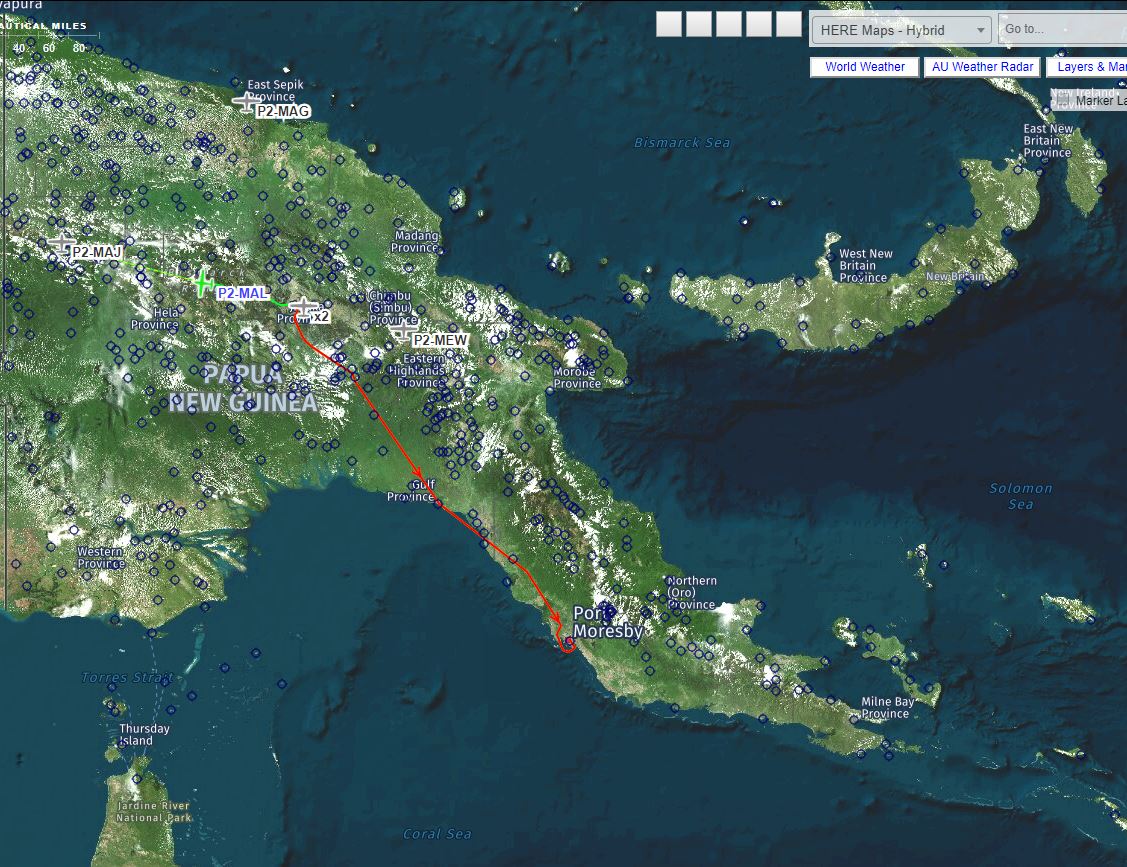
Task: Select the P2-MEW aircraft icon
Action: (x=403, y=329)
